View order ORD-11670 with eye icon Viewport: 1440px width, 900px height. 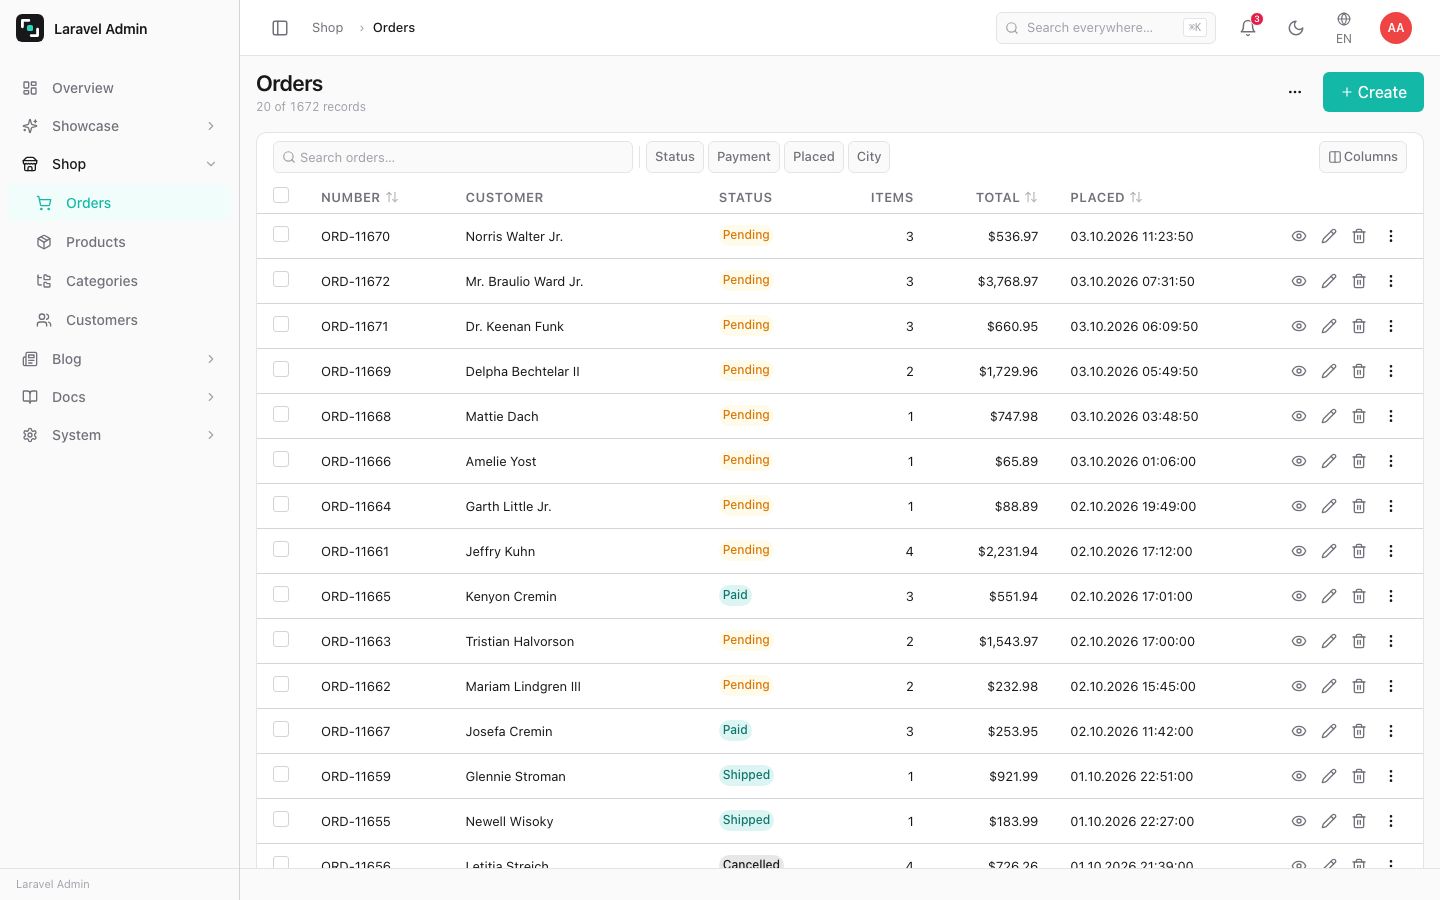click(x=1299, y=236)
